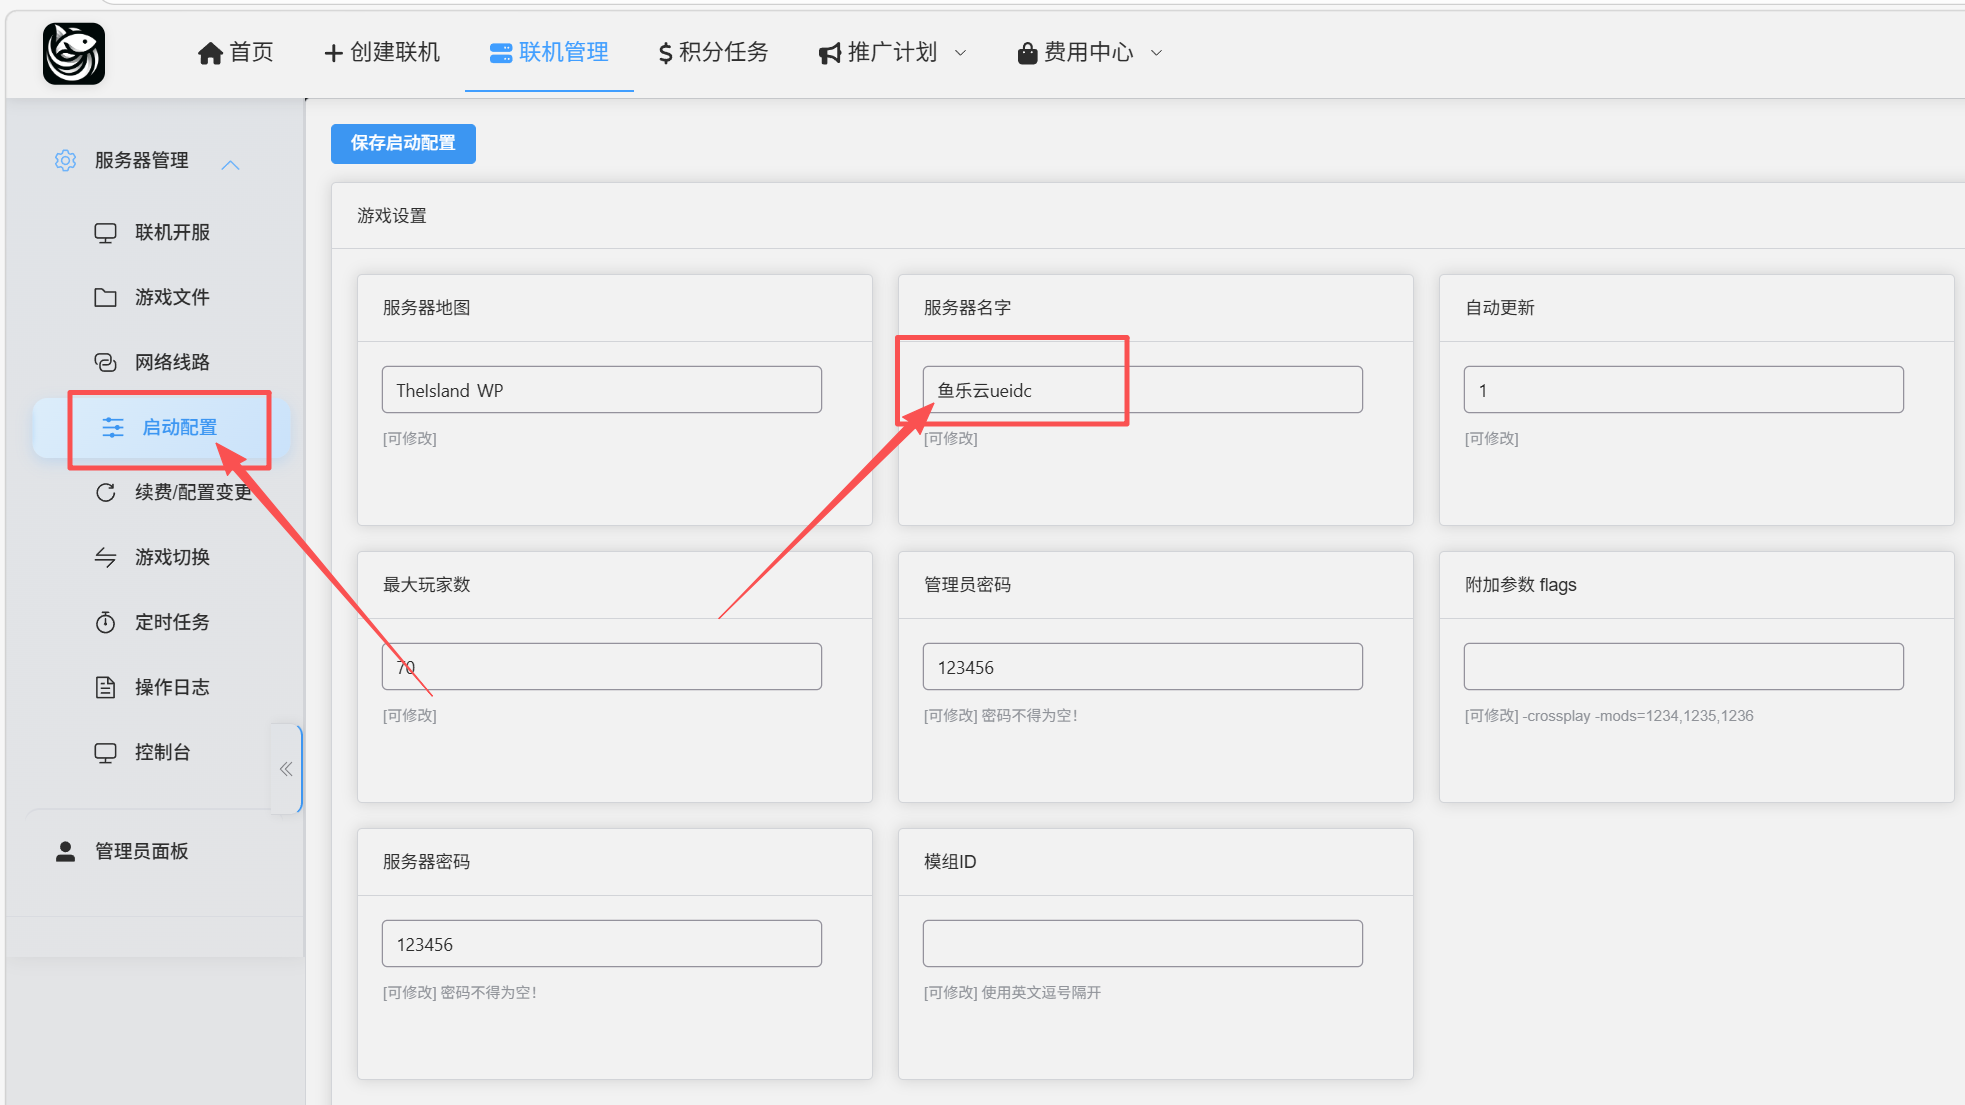1965x1105 pixels.
Task: Collapse sidebar with double chevron handle
Action: (286, 769)
